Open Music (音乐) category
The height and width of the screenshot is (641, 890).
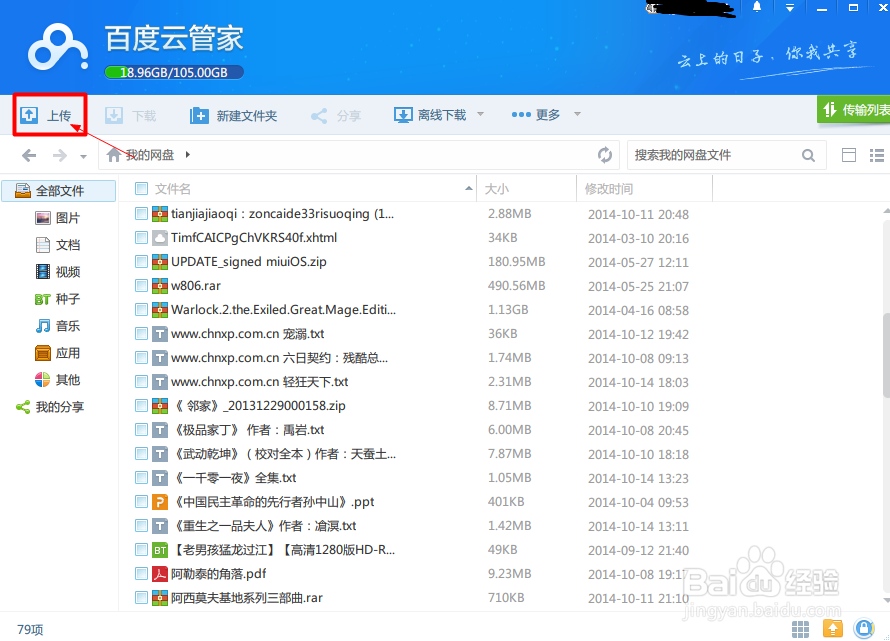pyautogui.click(x=57, y=326)
